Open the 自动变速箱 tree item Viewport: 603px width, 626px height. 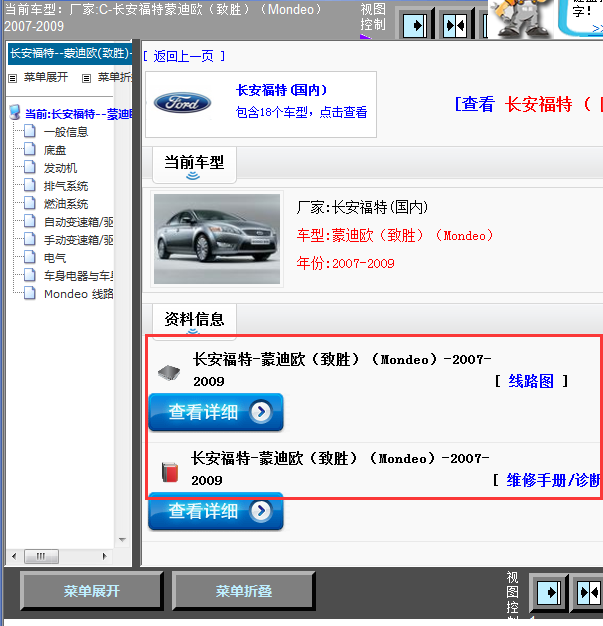(78, 222)
